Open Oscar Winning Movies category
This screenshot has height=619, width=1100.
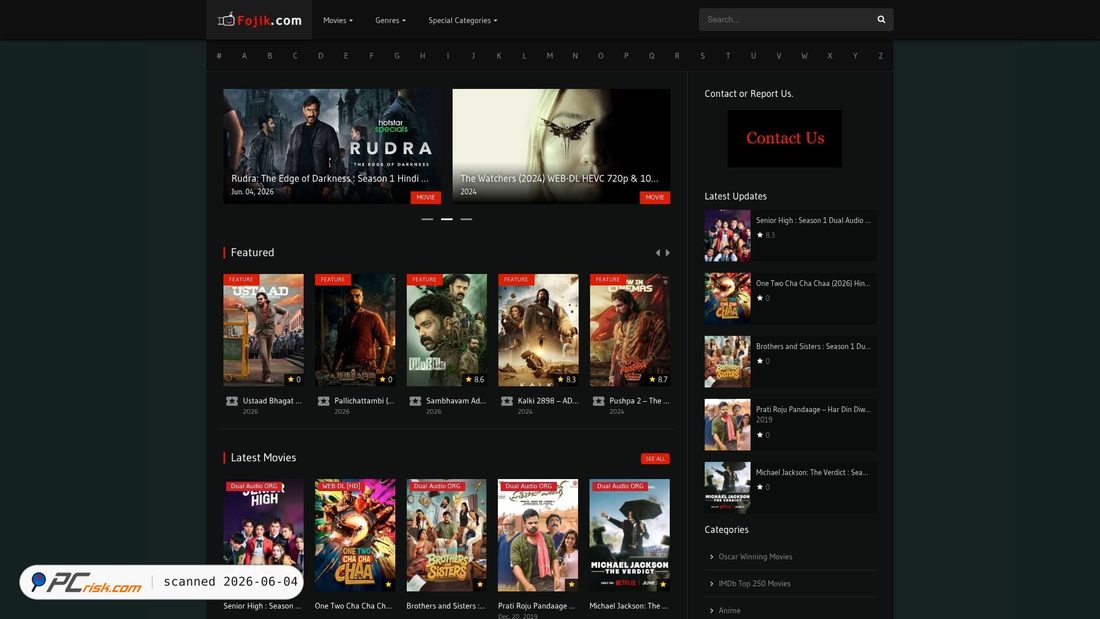click(755, 557)
